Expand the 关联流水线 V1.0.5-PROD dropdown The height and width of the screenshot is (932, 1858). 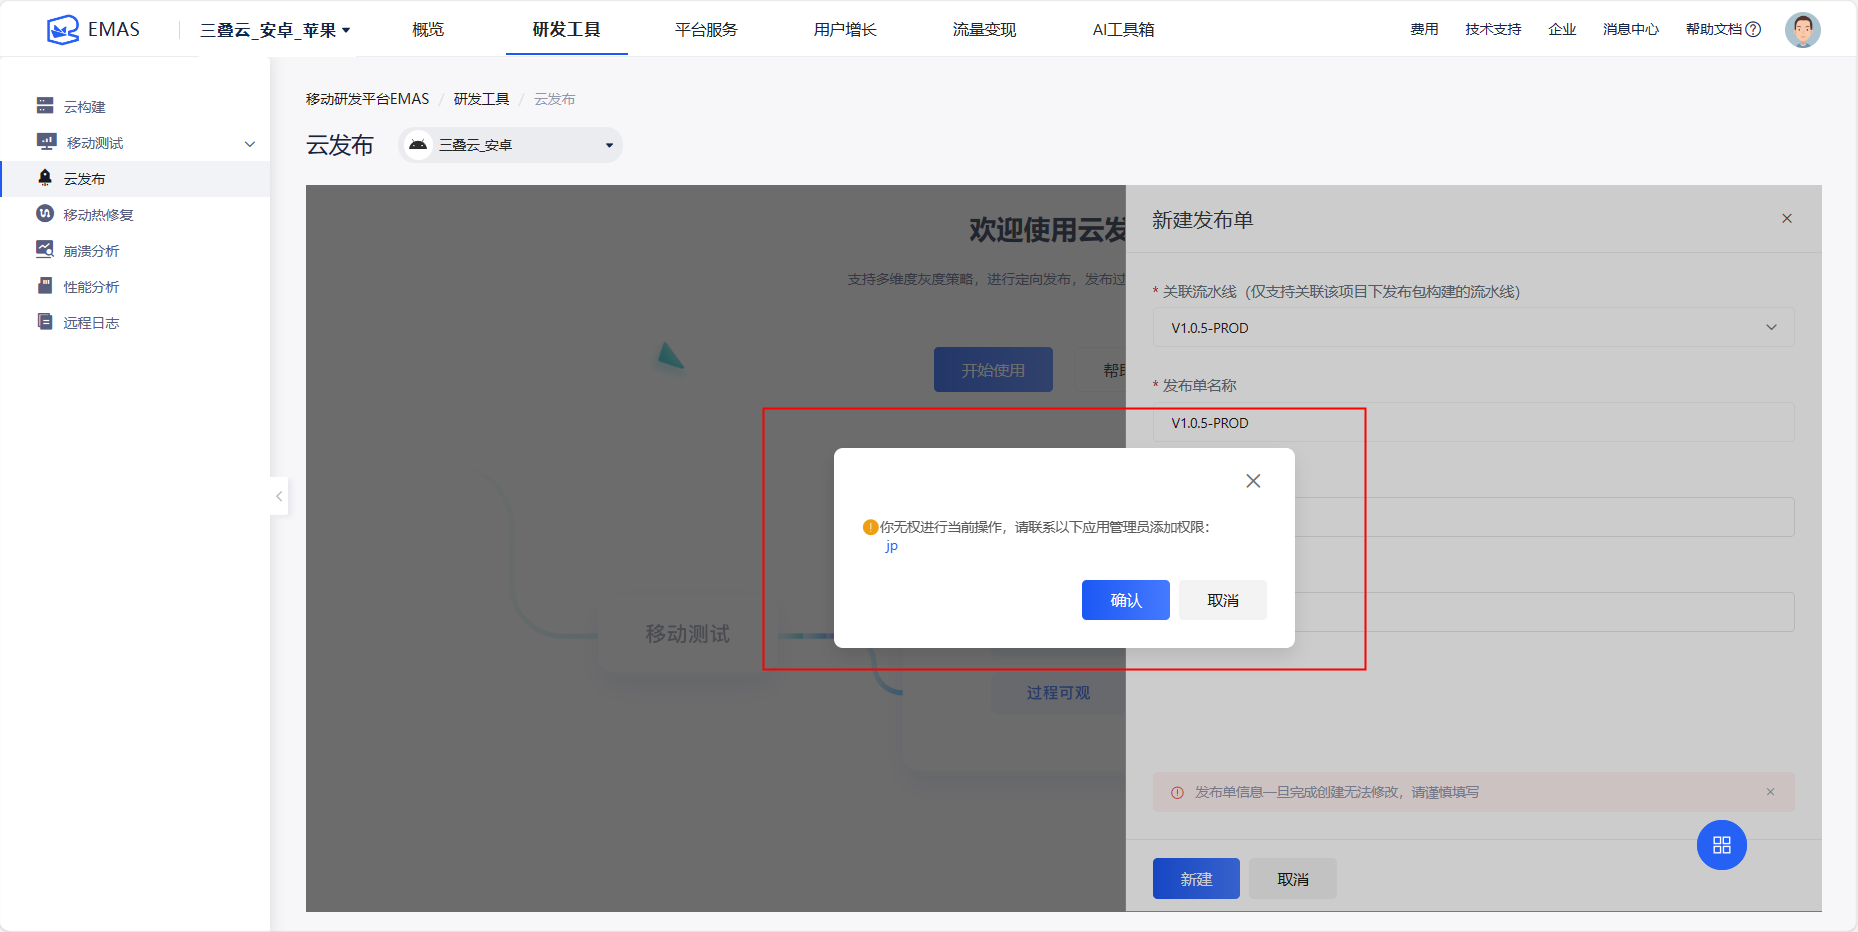[x=1473, y=327]
